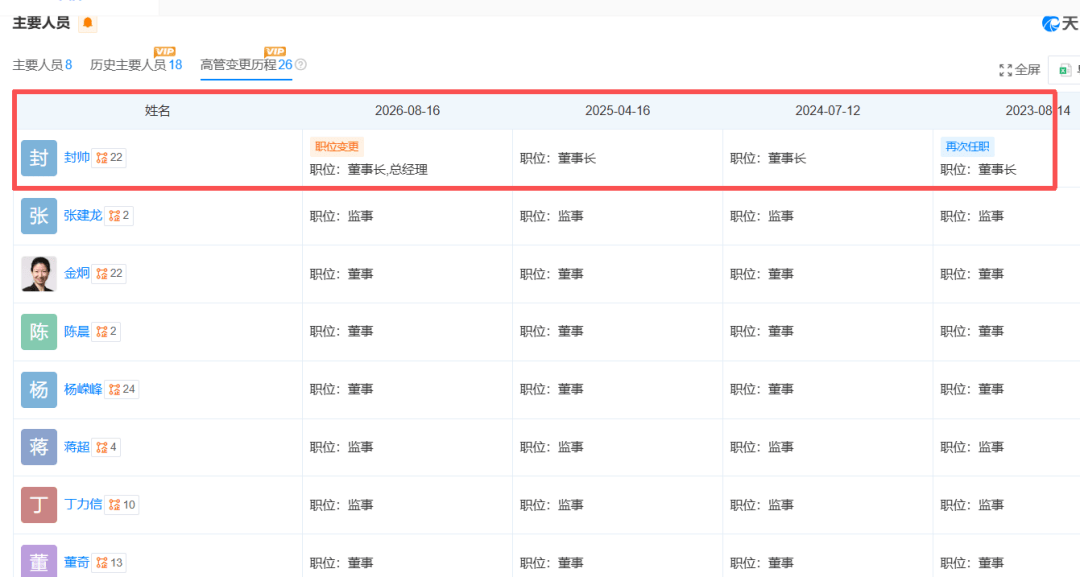The height and width of the screenshot is (577, 1080).
Task: Enter fullscreen with the 全屏 button
Action: click(1019, 70)
